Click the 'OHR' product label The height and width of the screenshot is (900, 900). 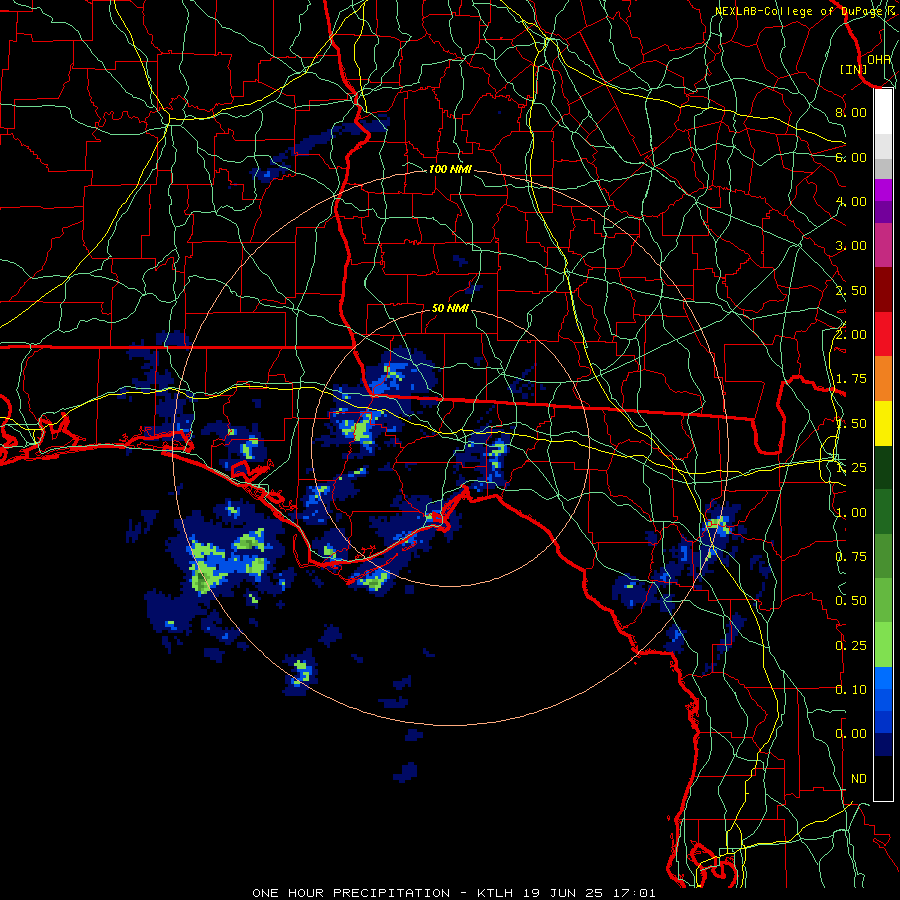point(879,59)
